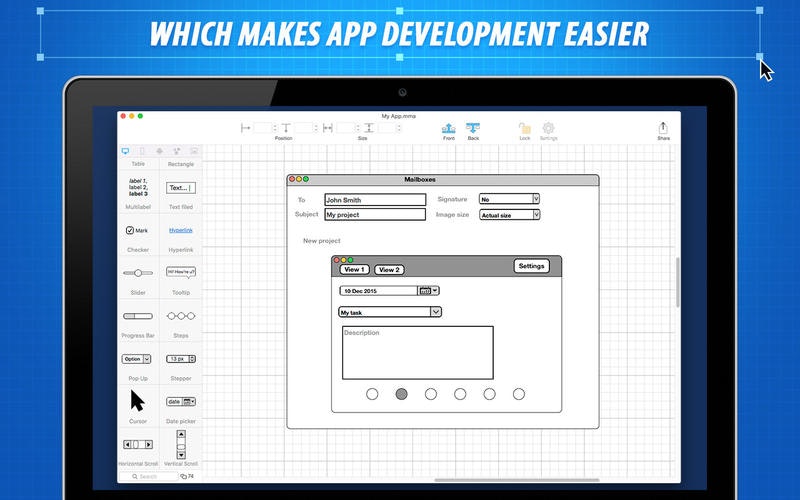The width and height of the screenshot is (800, 500).
Task: Send the object to back with the Back icon
Action: point(473,128)
